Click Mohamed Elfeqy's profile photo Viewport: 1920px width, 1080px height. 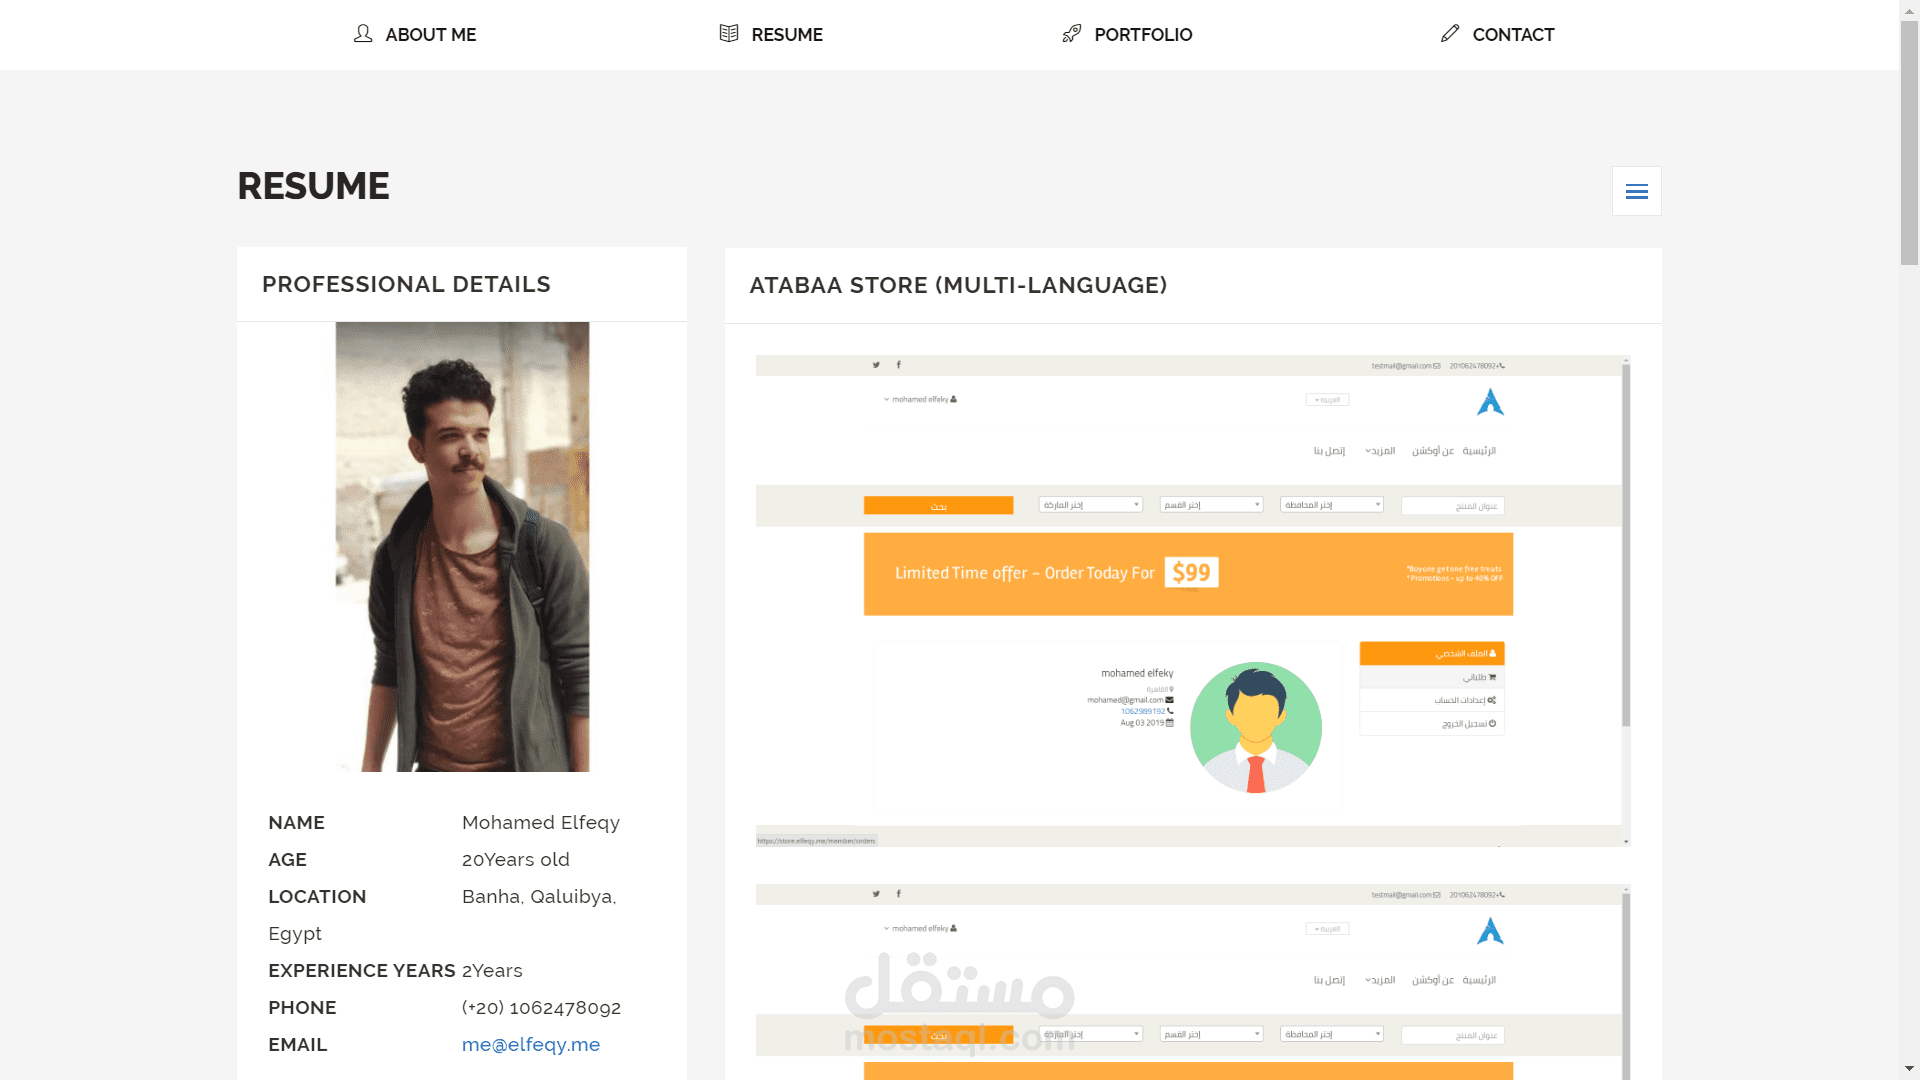coord(462,546)
